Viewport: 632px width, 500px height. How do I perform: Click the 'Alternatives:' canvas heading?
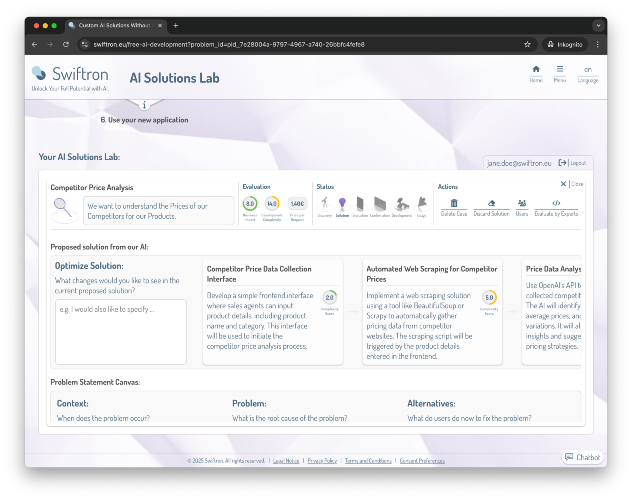coord(431,403)
